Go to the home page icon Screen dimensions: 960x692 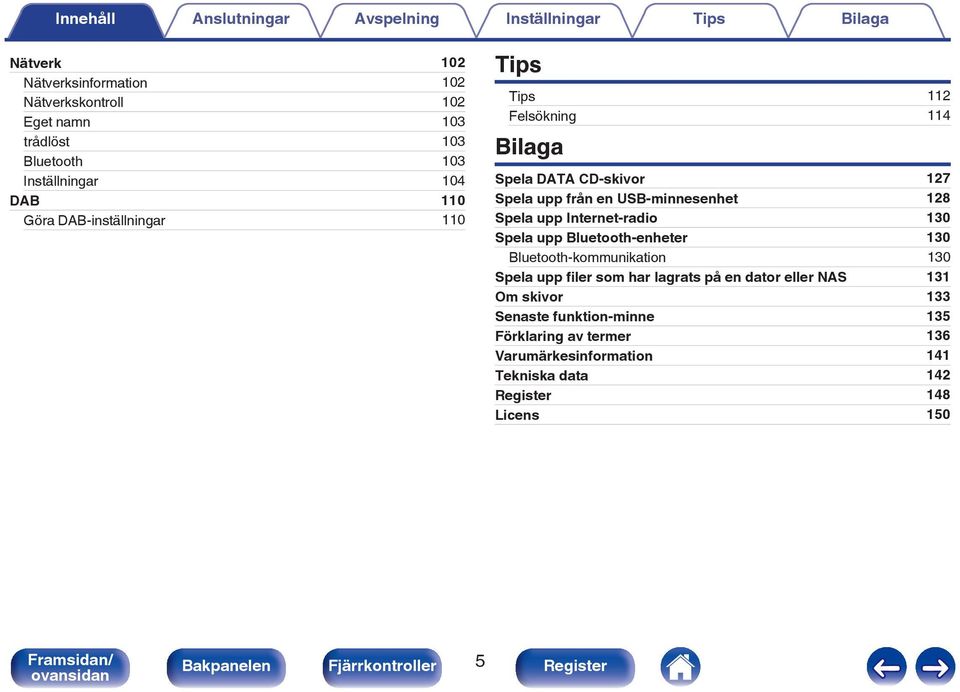680,666
